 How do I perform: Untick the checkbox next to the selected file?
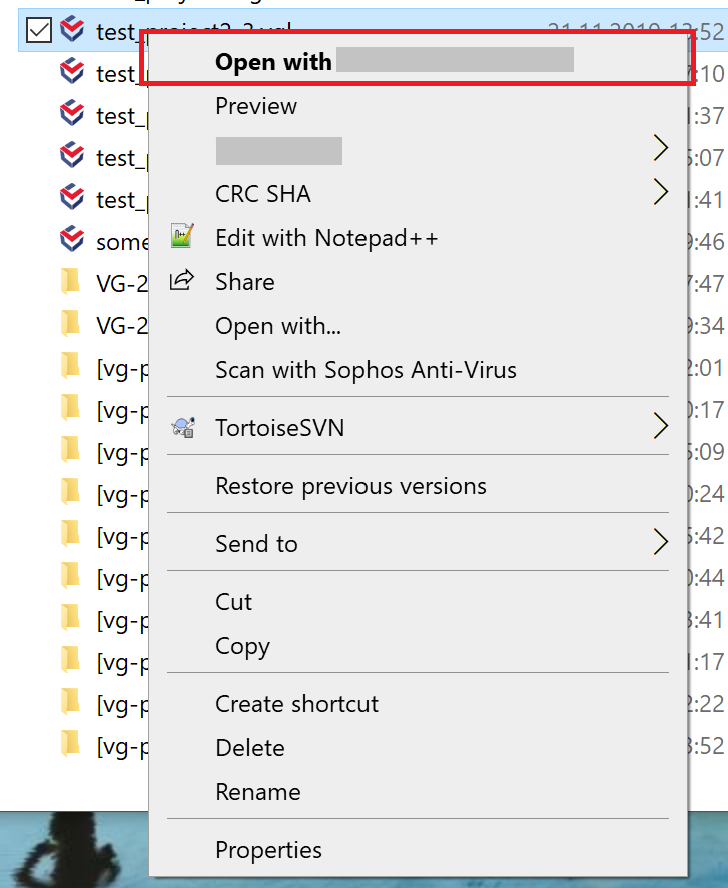37,30
